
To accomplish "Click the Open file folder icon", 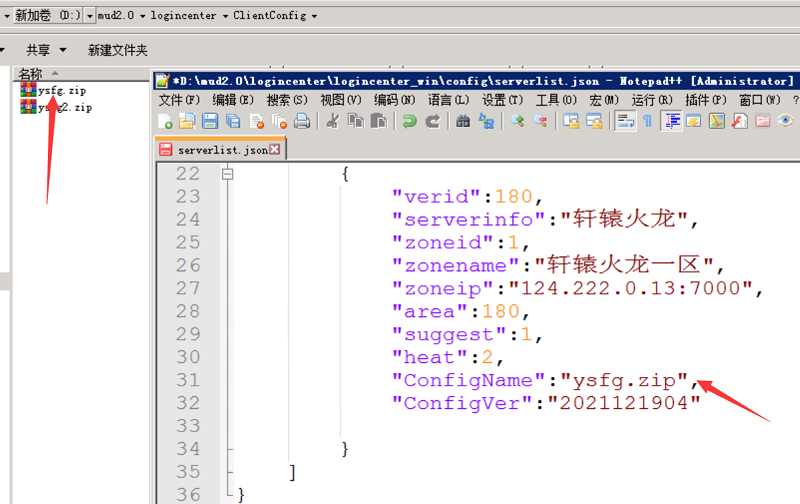I will [x=187, y=121].
